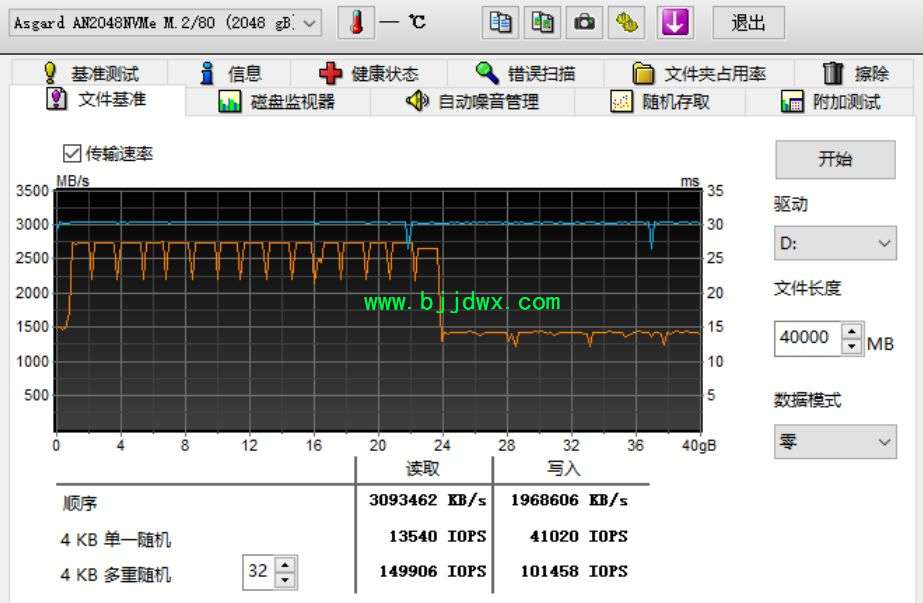This screenshot has width=923, height=603.
Task: Click the queue depth 32 field
Action: point(258,571)
